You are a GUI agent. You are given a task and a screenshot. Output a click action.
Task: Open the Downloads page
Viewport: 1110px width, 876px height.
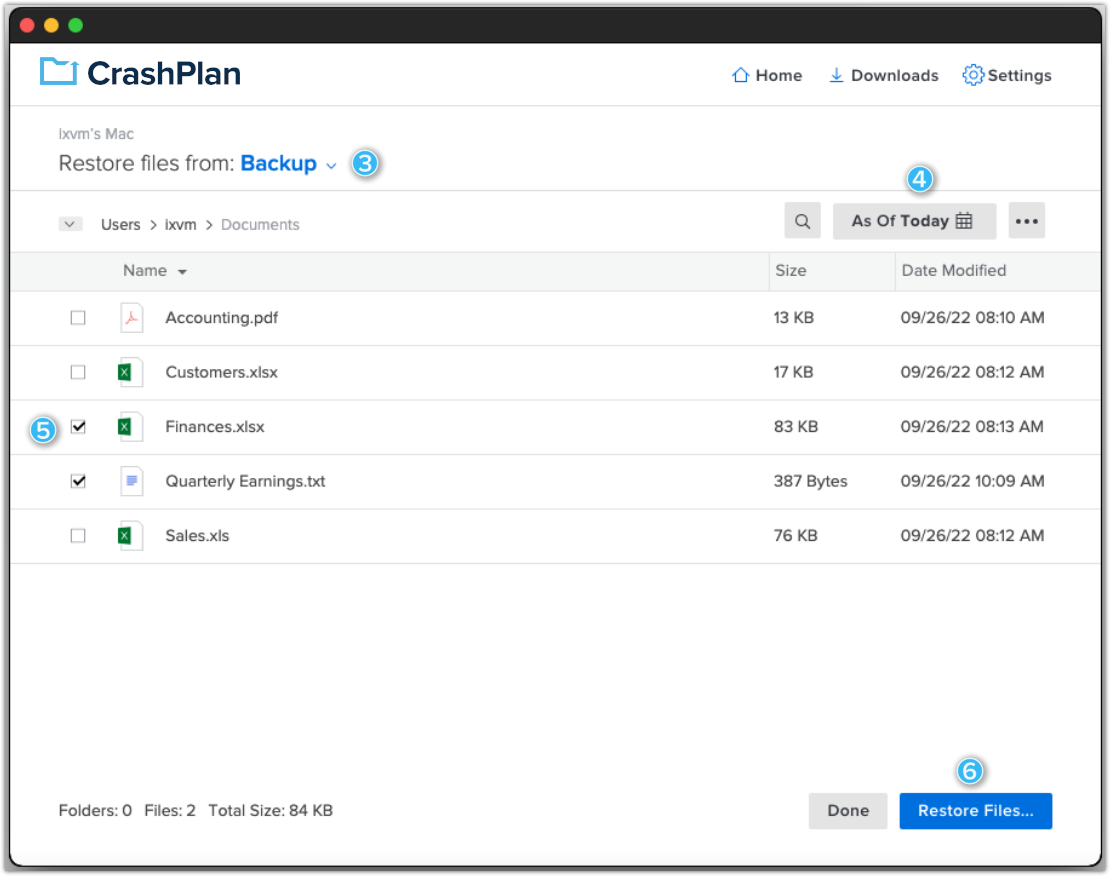(x=883, y=75)
